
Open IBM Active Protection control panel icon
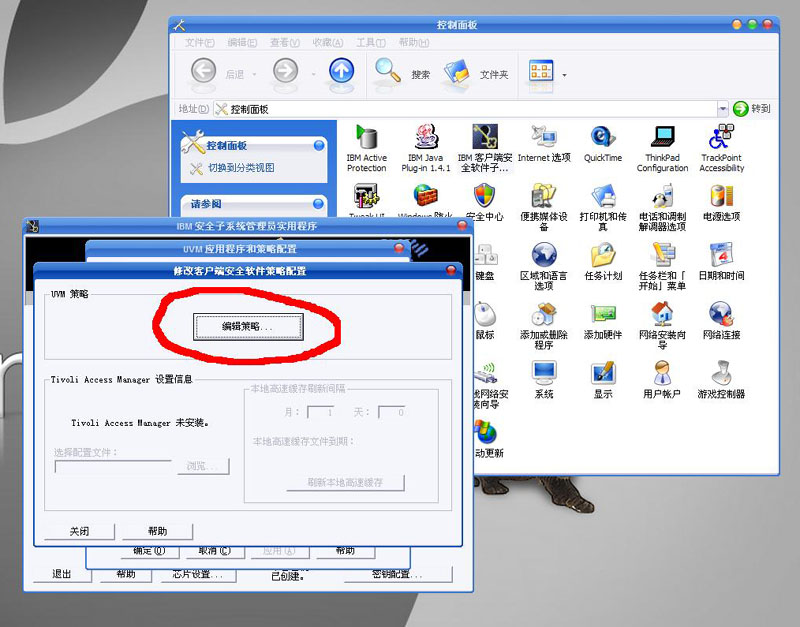(x=366, y=147)
